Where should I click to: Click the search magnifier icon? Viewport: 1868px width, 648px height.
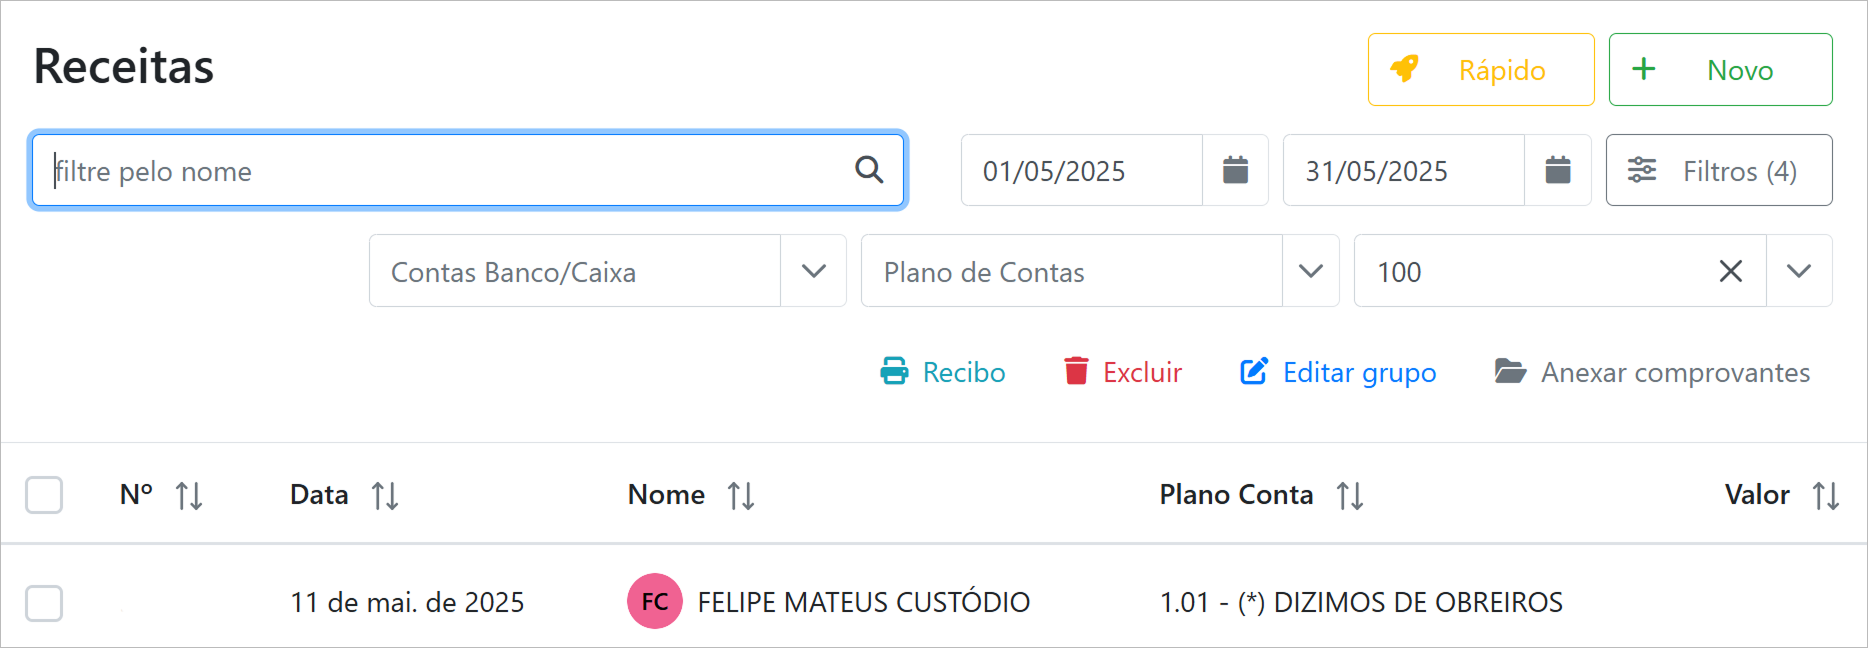[869, 170]
